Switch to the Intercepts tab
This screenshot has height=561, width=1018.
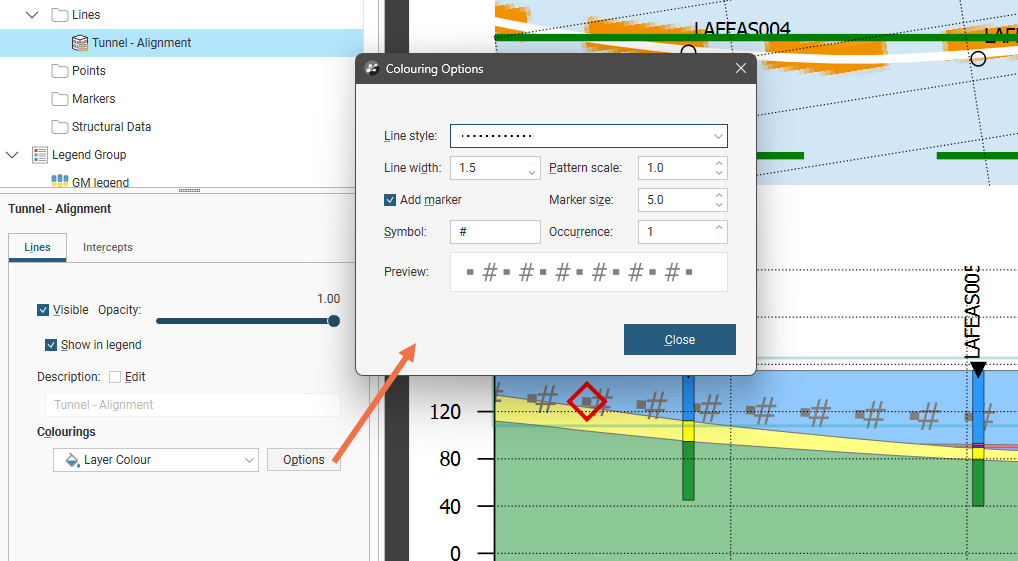point(108,247)
